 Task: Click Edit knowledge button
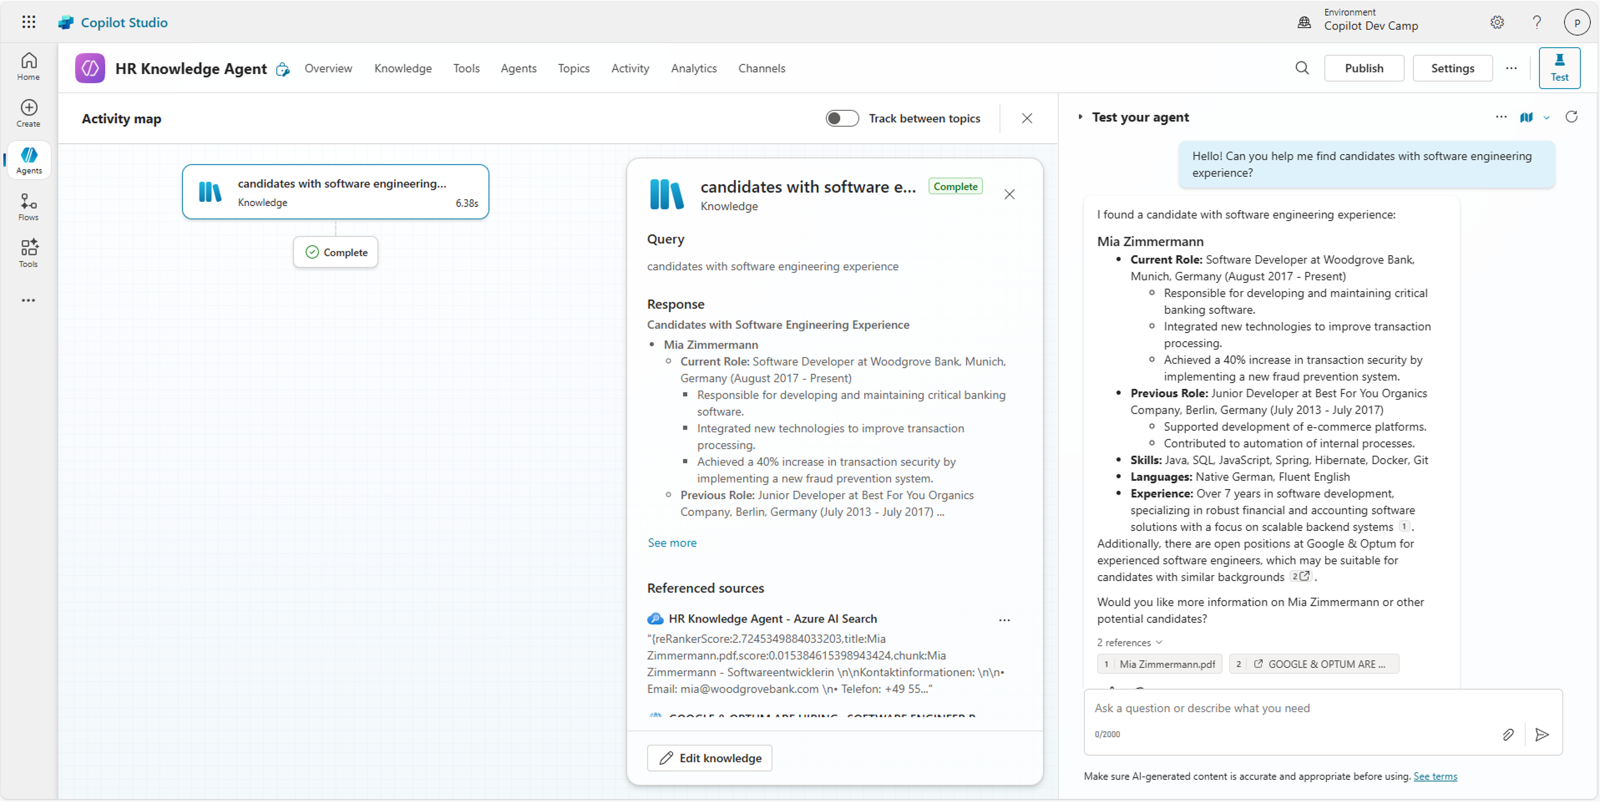click(x=709, y=758)
